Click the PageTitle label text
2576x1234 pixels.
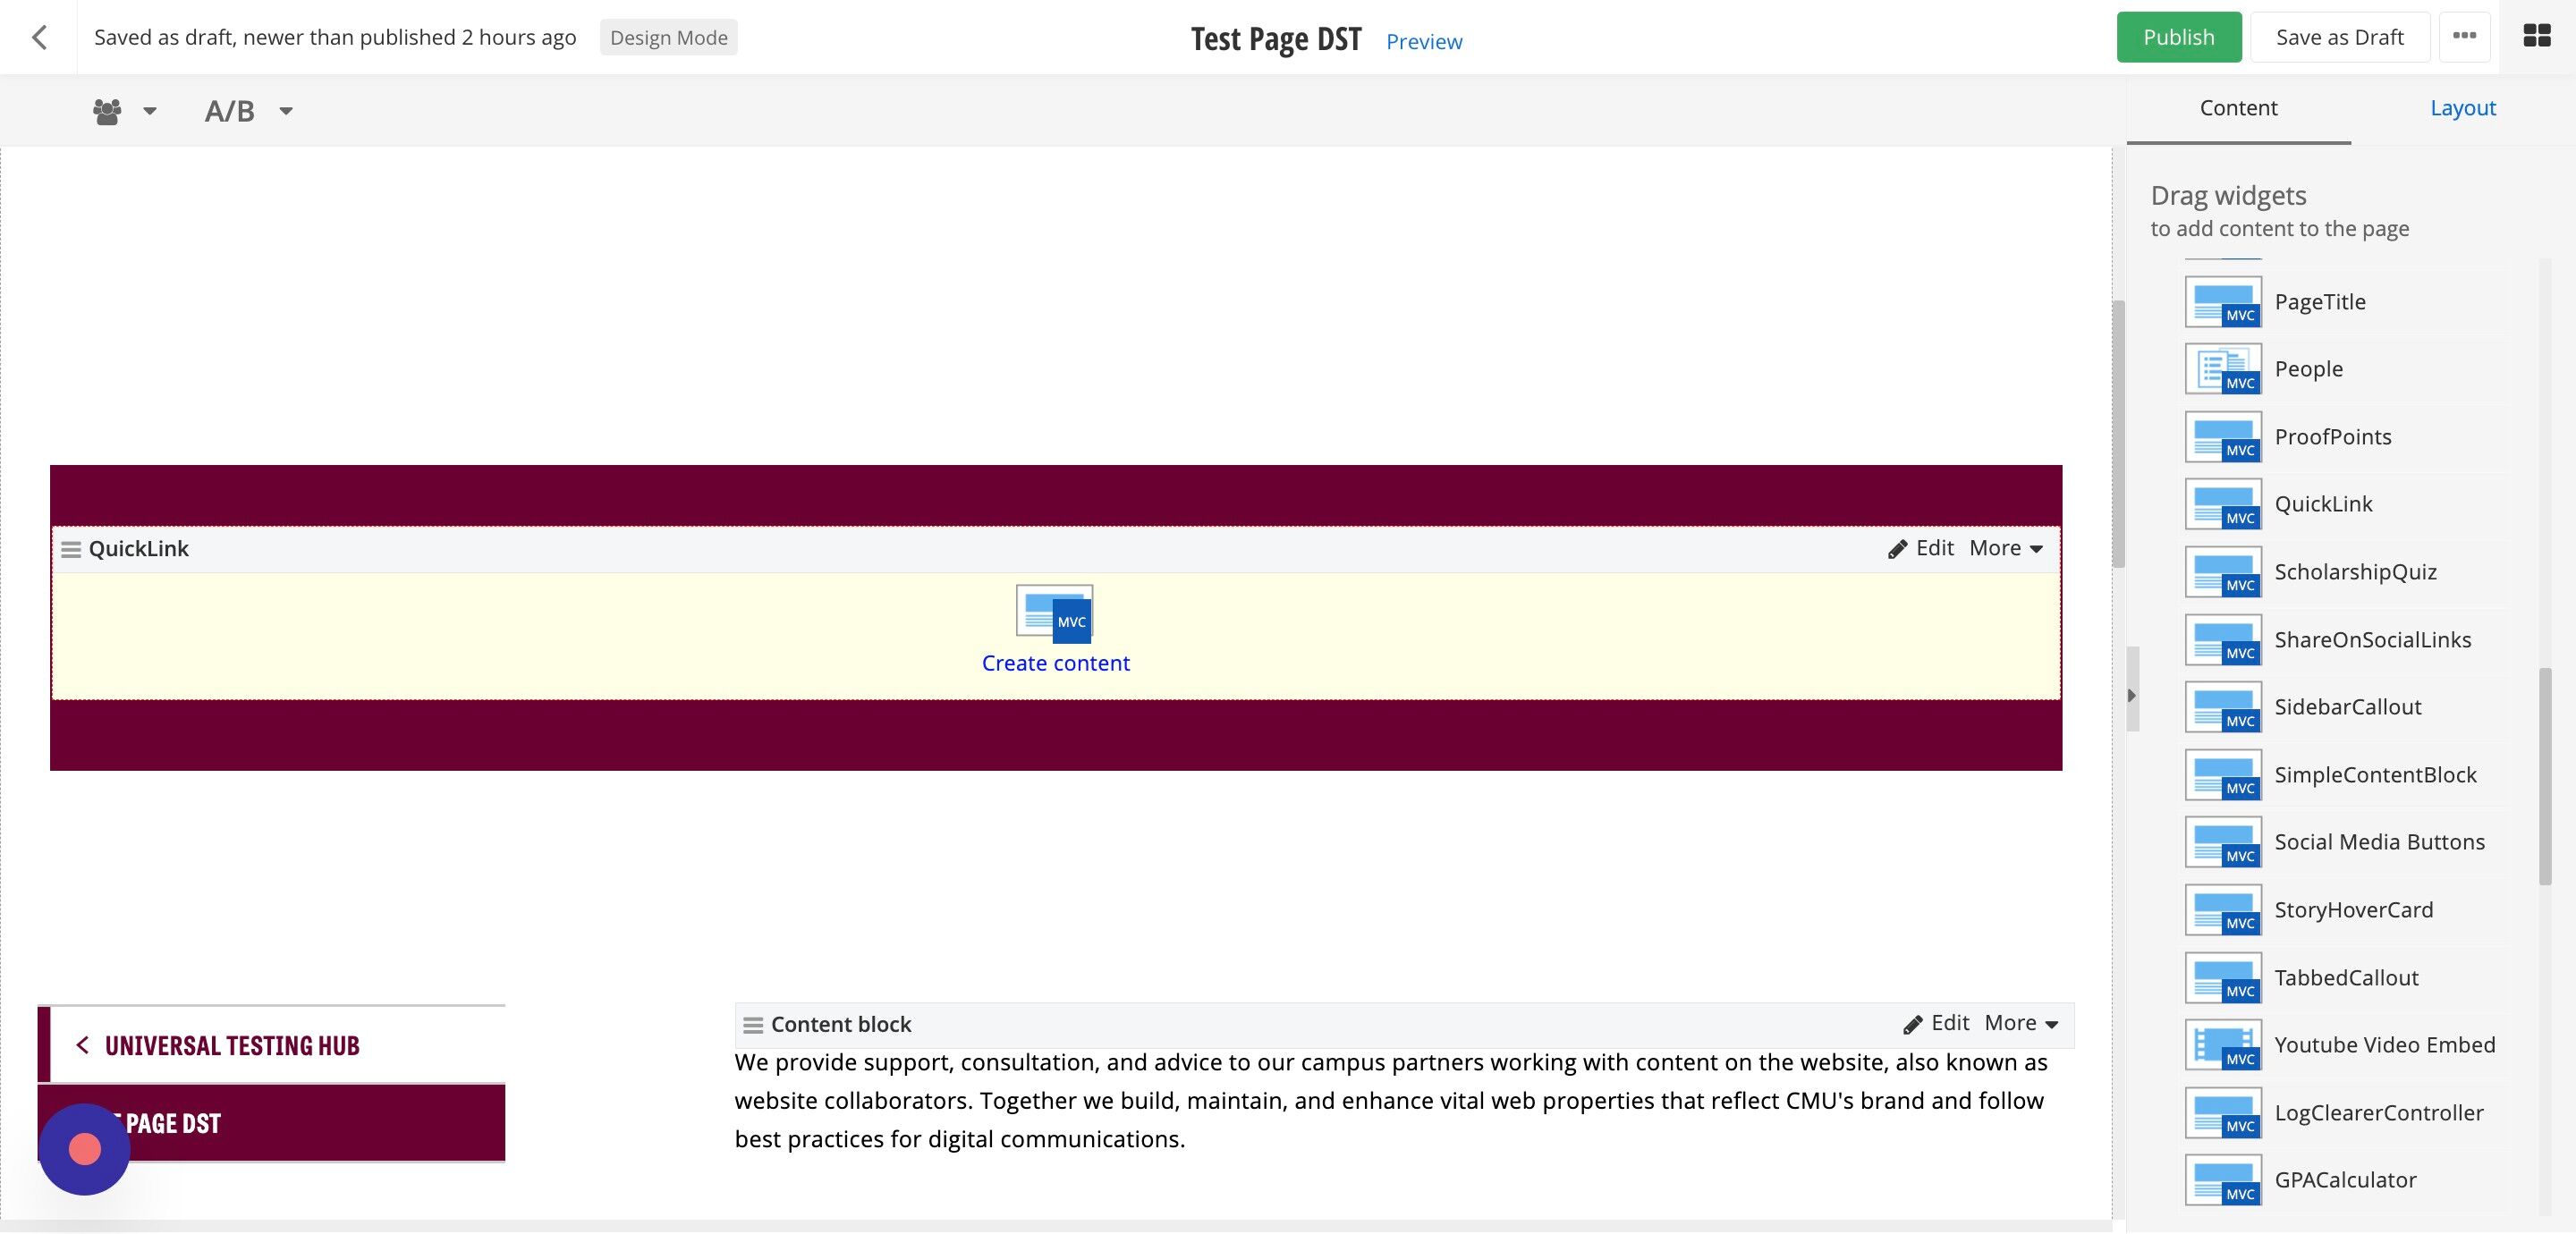2320,302
